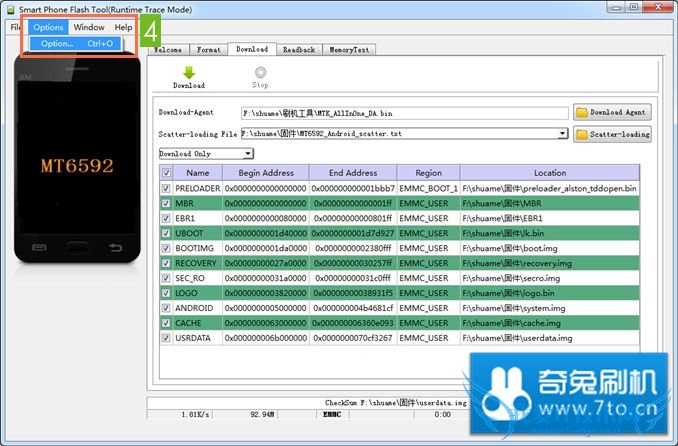This screenshot has width=678, height=446.
Task: Toggle the select-all checkbox in table header
Action: 166,172
